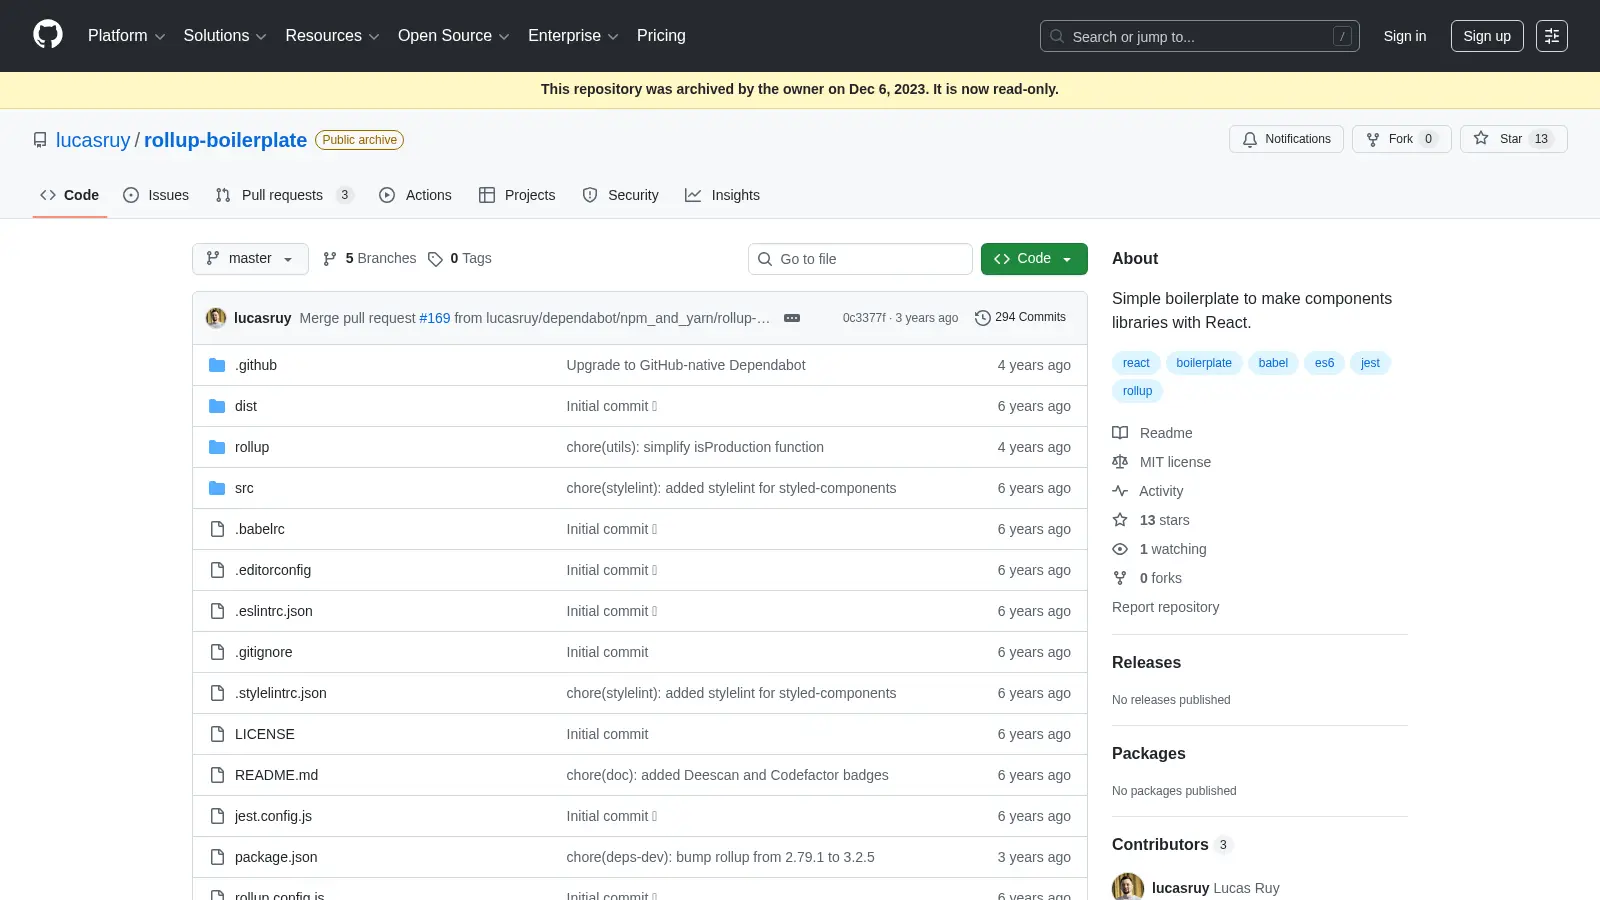
Task: Click the eye icon next to watching
Action: pyautogui.click(x=1120, y=549)
